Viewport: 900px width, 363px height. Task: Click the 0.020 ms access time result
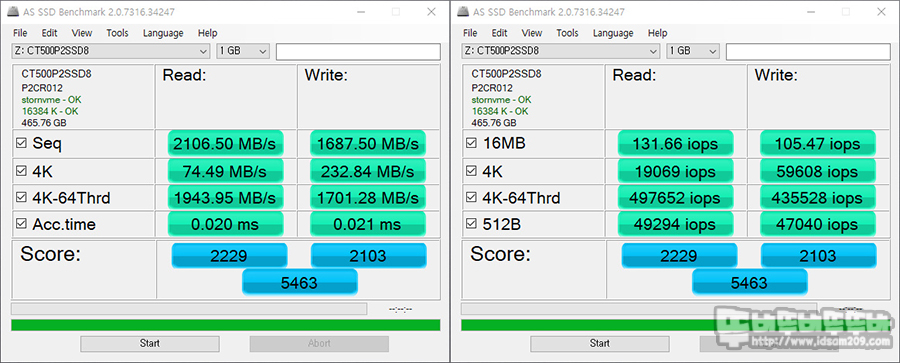coord(226,224)
